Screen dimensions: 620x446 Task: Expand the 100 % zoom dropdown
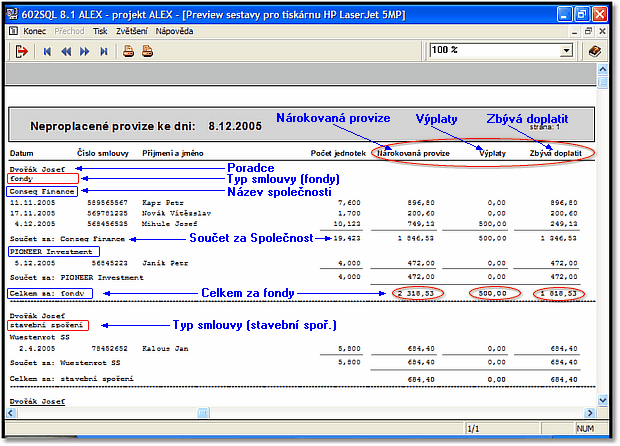pos(567,50)
